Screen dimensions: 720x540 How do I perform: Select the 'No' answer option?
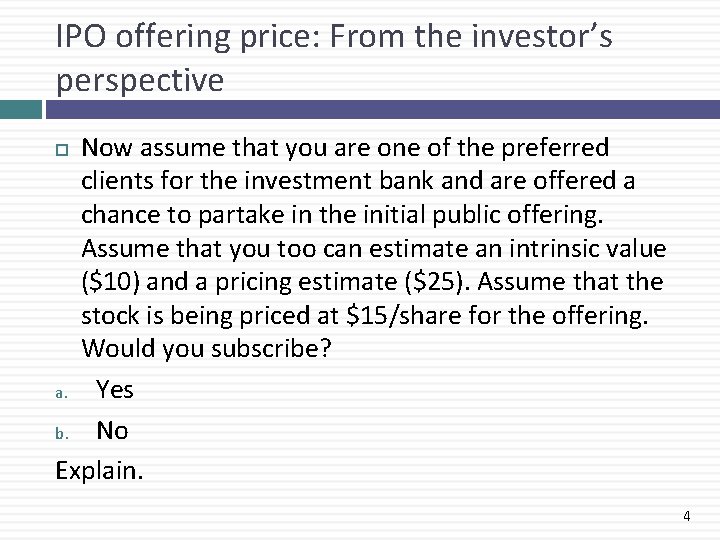point(112,430)
